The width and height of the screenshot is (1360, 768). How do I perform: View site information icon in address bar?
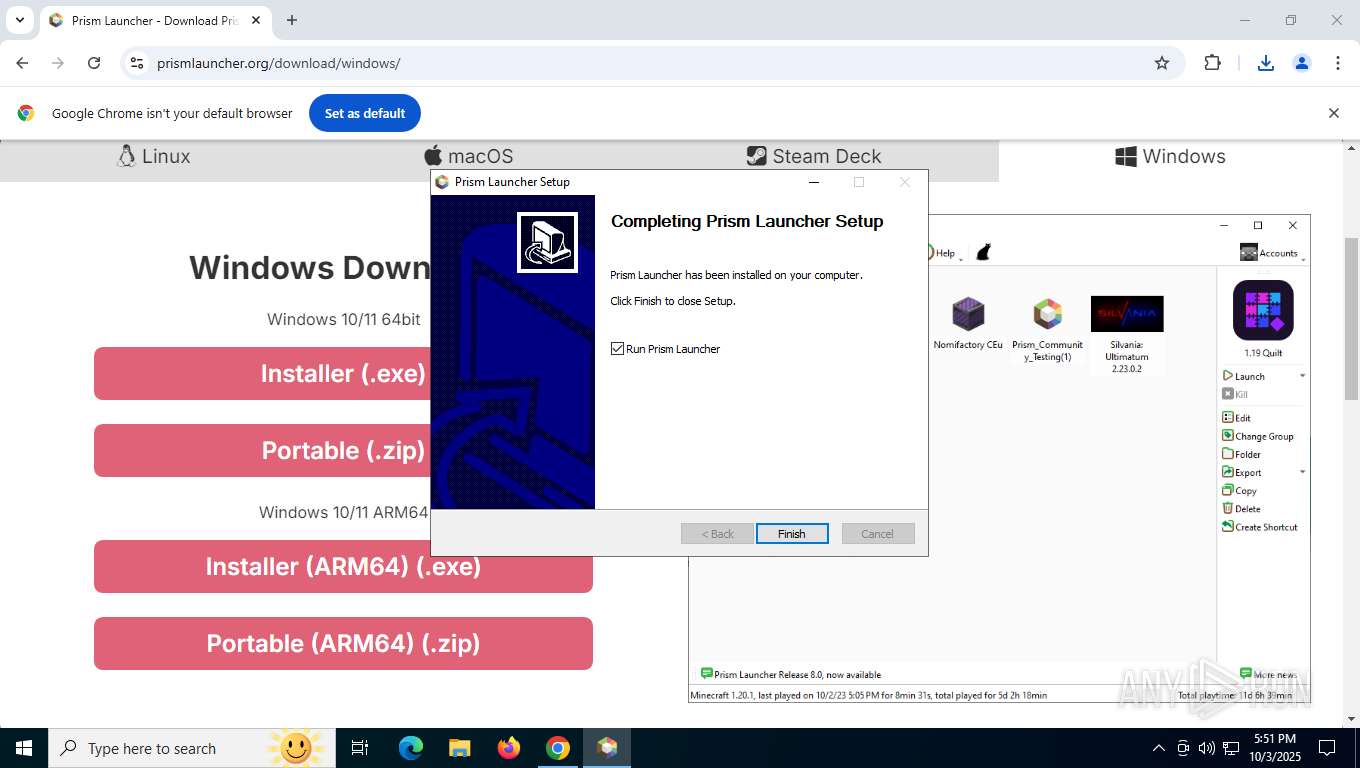click(138, 63)
